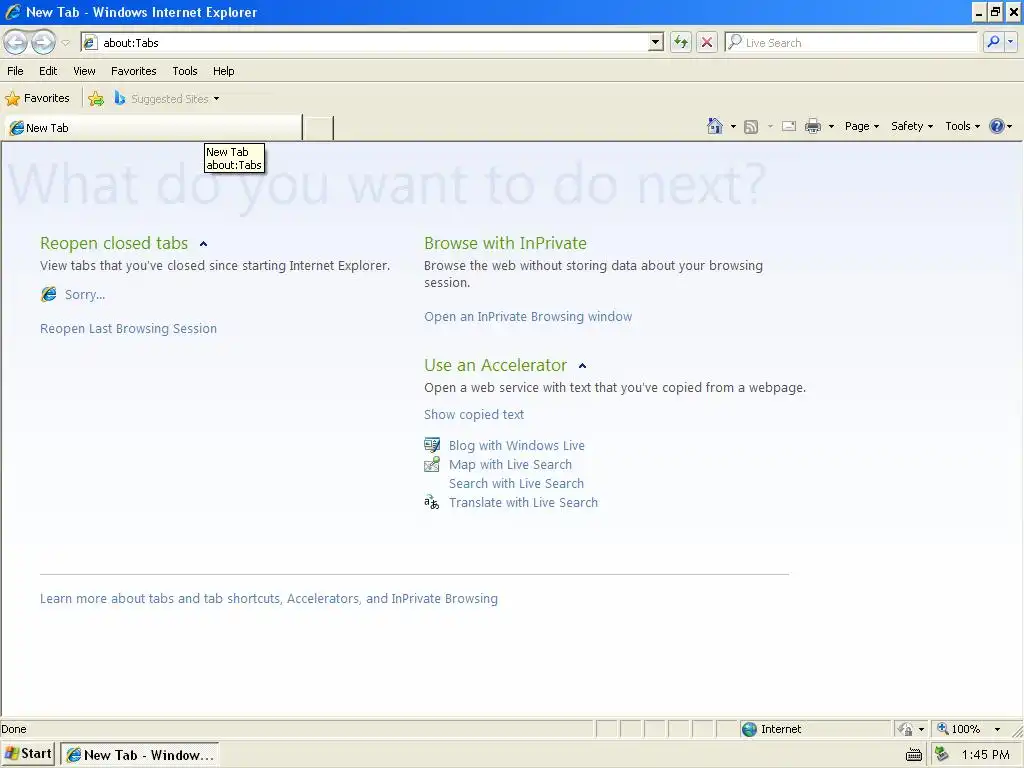1024x768 pixels.
Task: Open the recent pages dropdown arrow
Action: (65, 43)
